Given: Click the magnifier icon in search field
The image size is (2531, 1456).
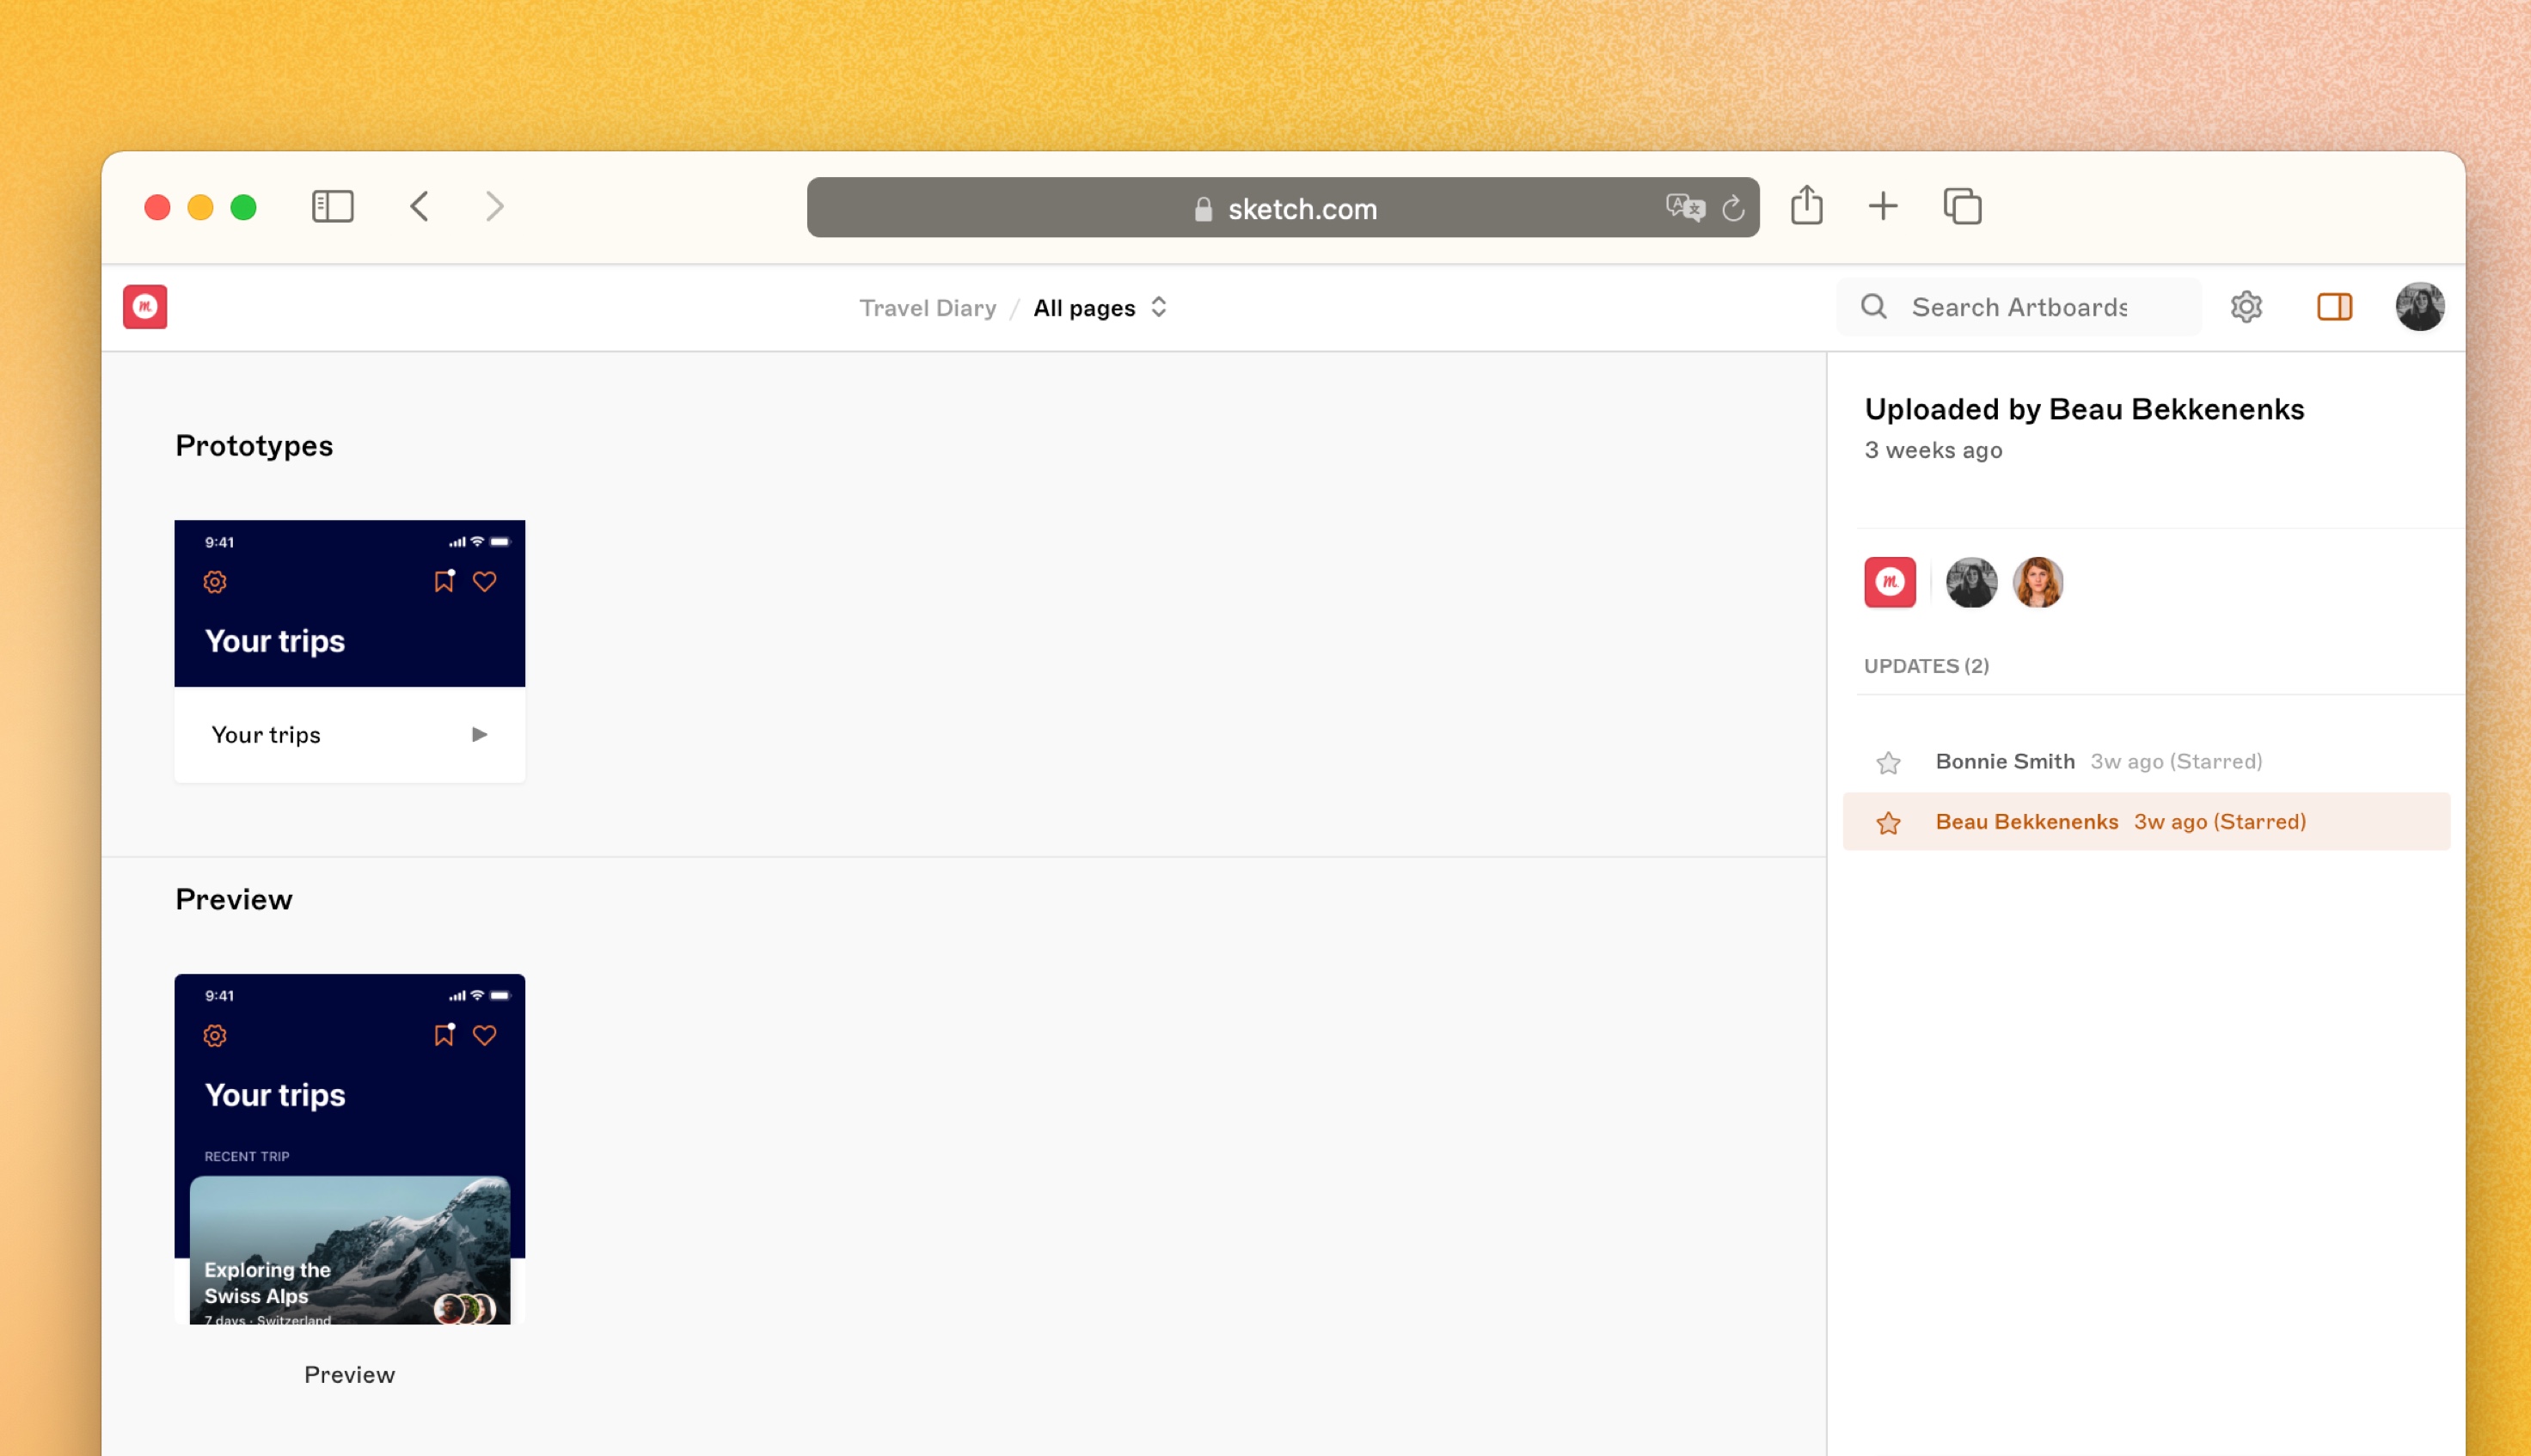Looking at the screenshot, I should 1873,307.
